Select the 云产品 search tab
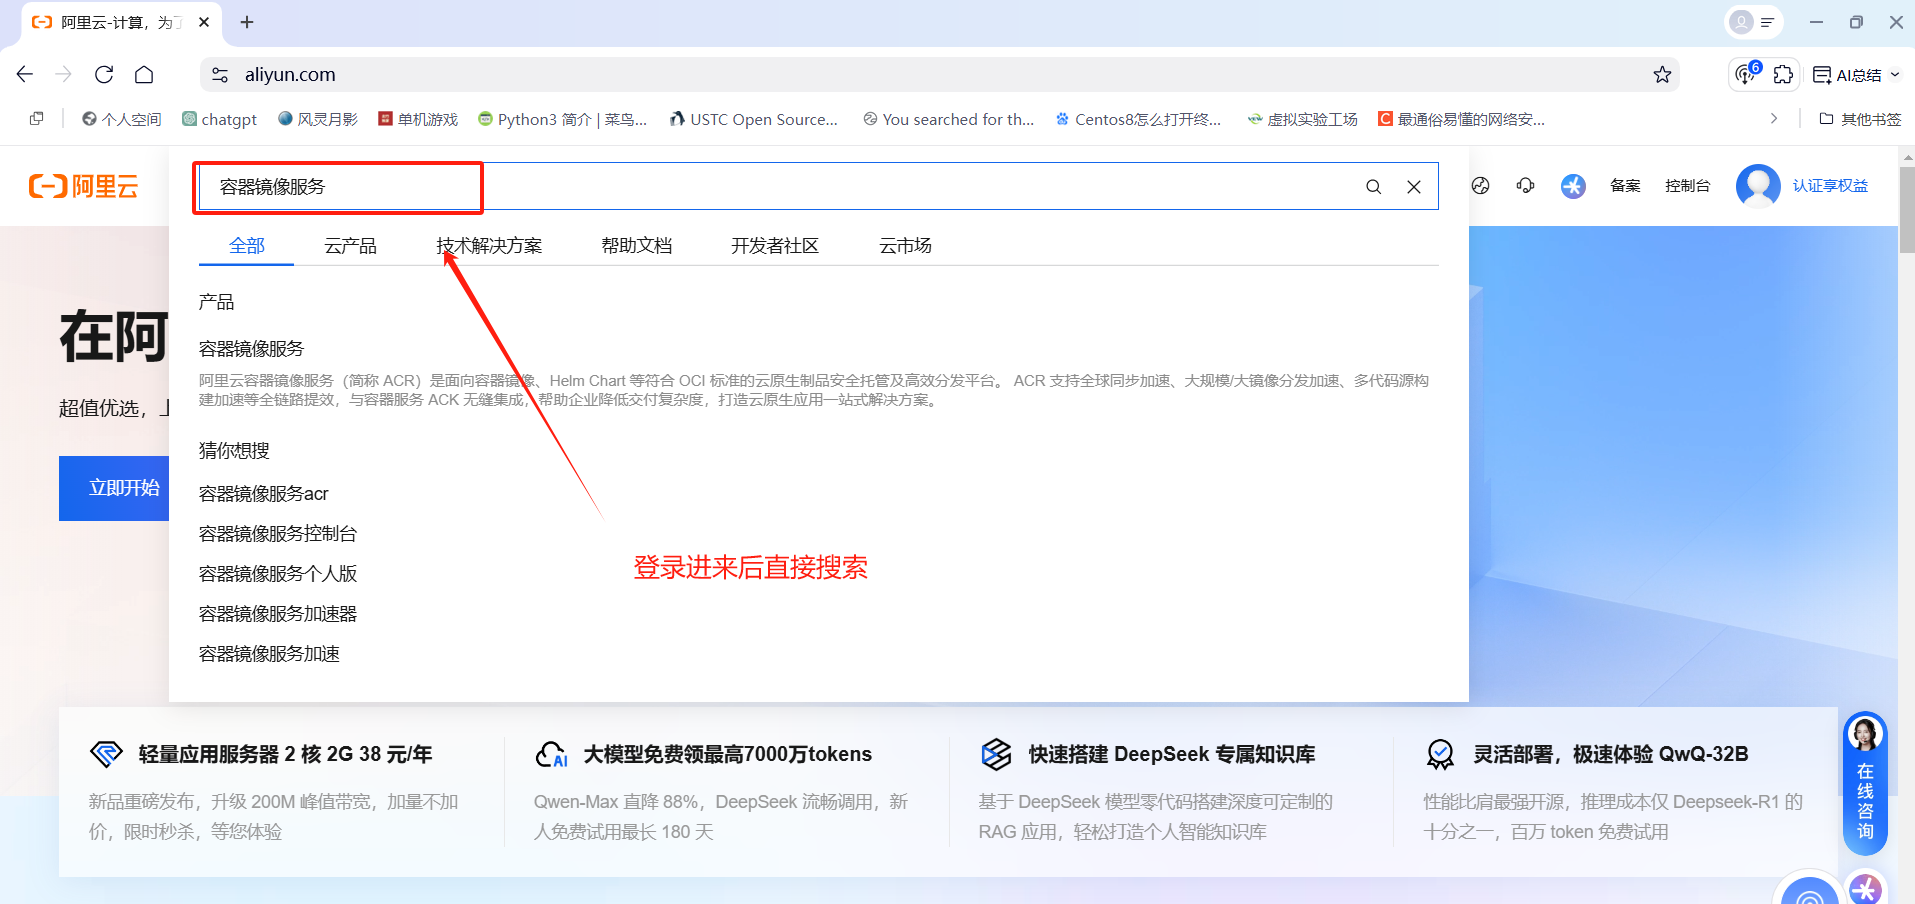The image size is (1915, 904). (x=350, y=245)
